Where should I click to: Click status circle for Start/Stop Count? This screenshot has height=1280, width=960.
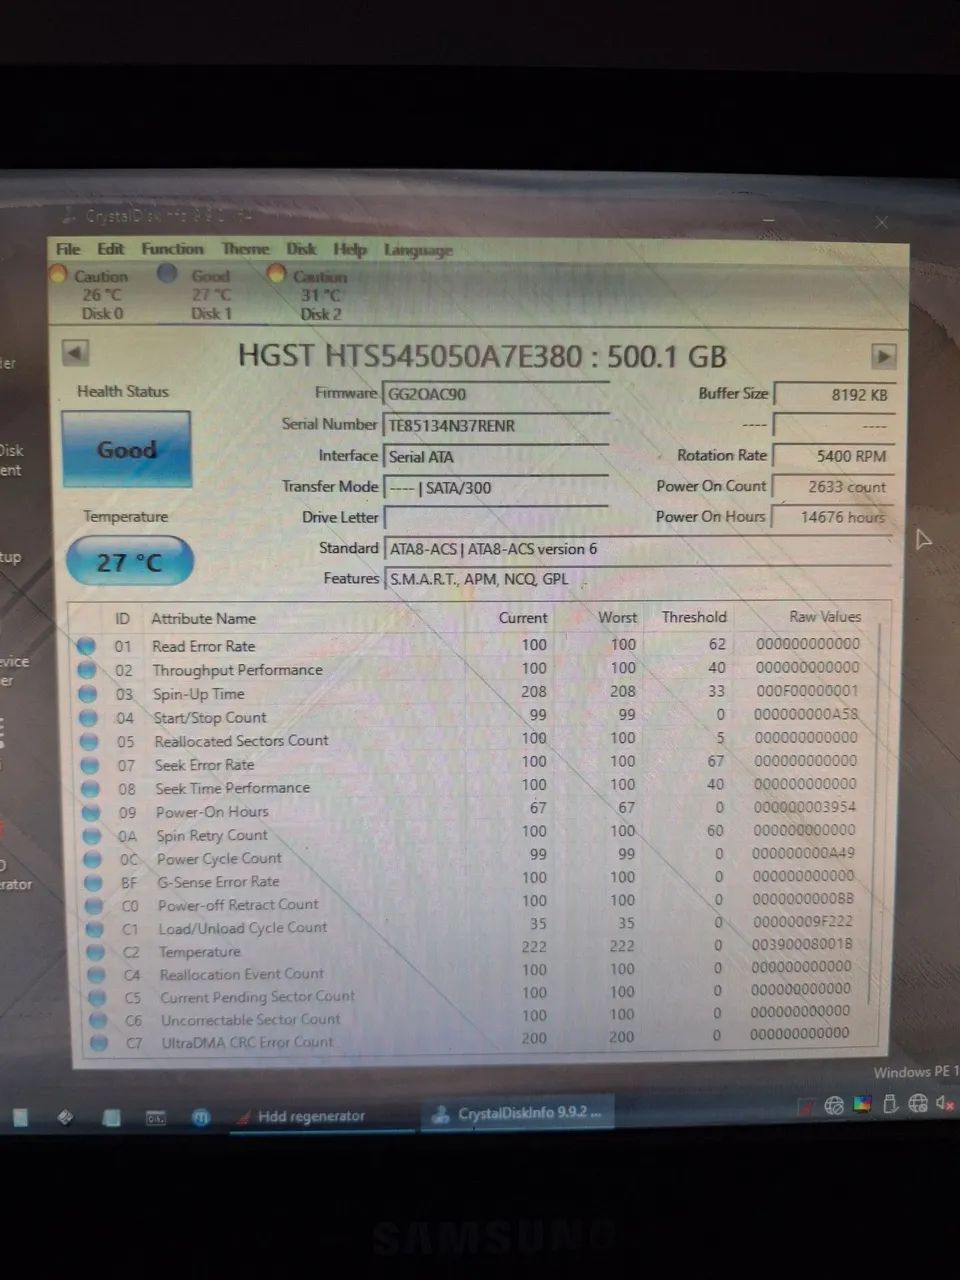(89, 717)
